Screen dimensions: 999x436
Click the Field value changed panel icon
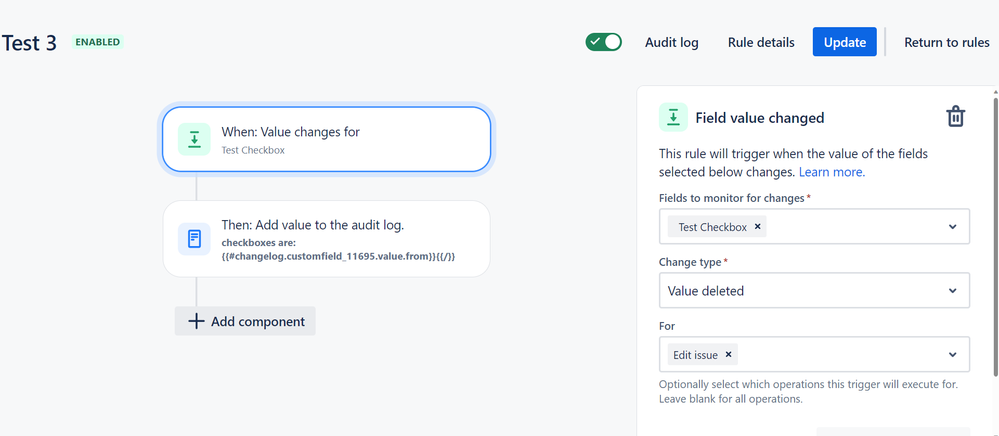673,117
